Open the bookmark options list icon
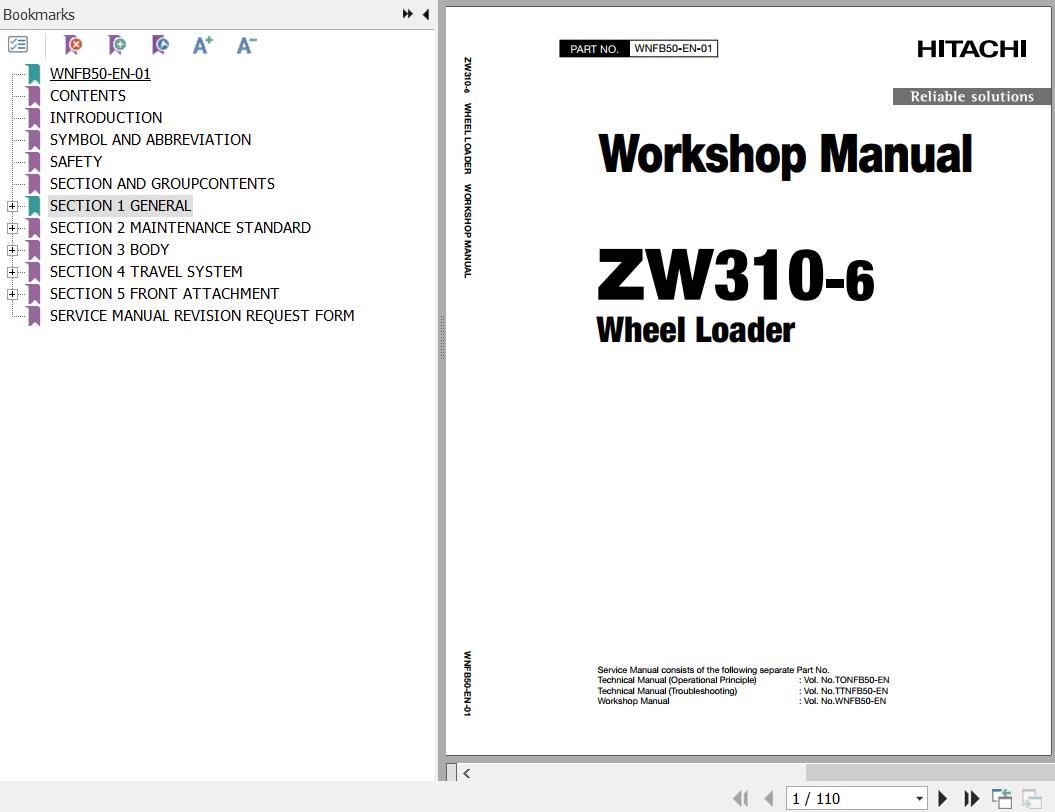Image resolution: width=1055 pixels, height=812 pixels. click(x=17, y=45)
